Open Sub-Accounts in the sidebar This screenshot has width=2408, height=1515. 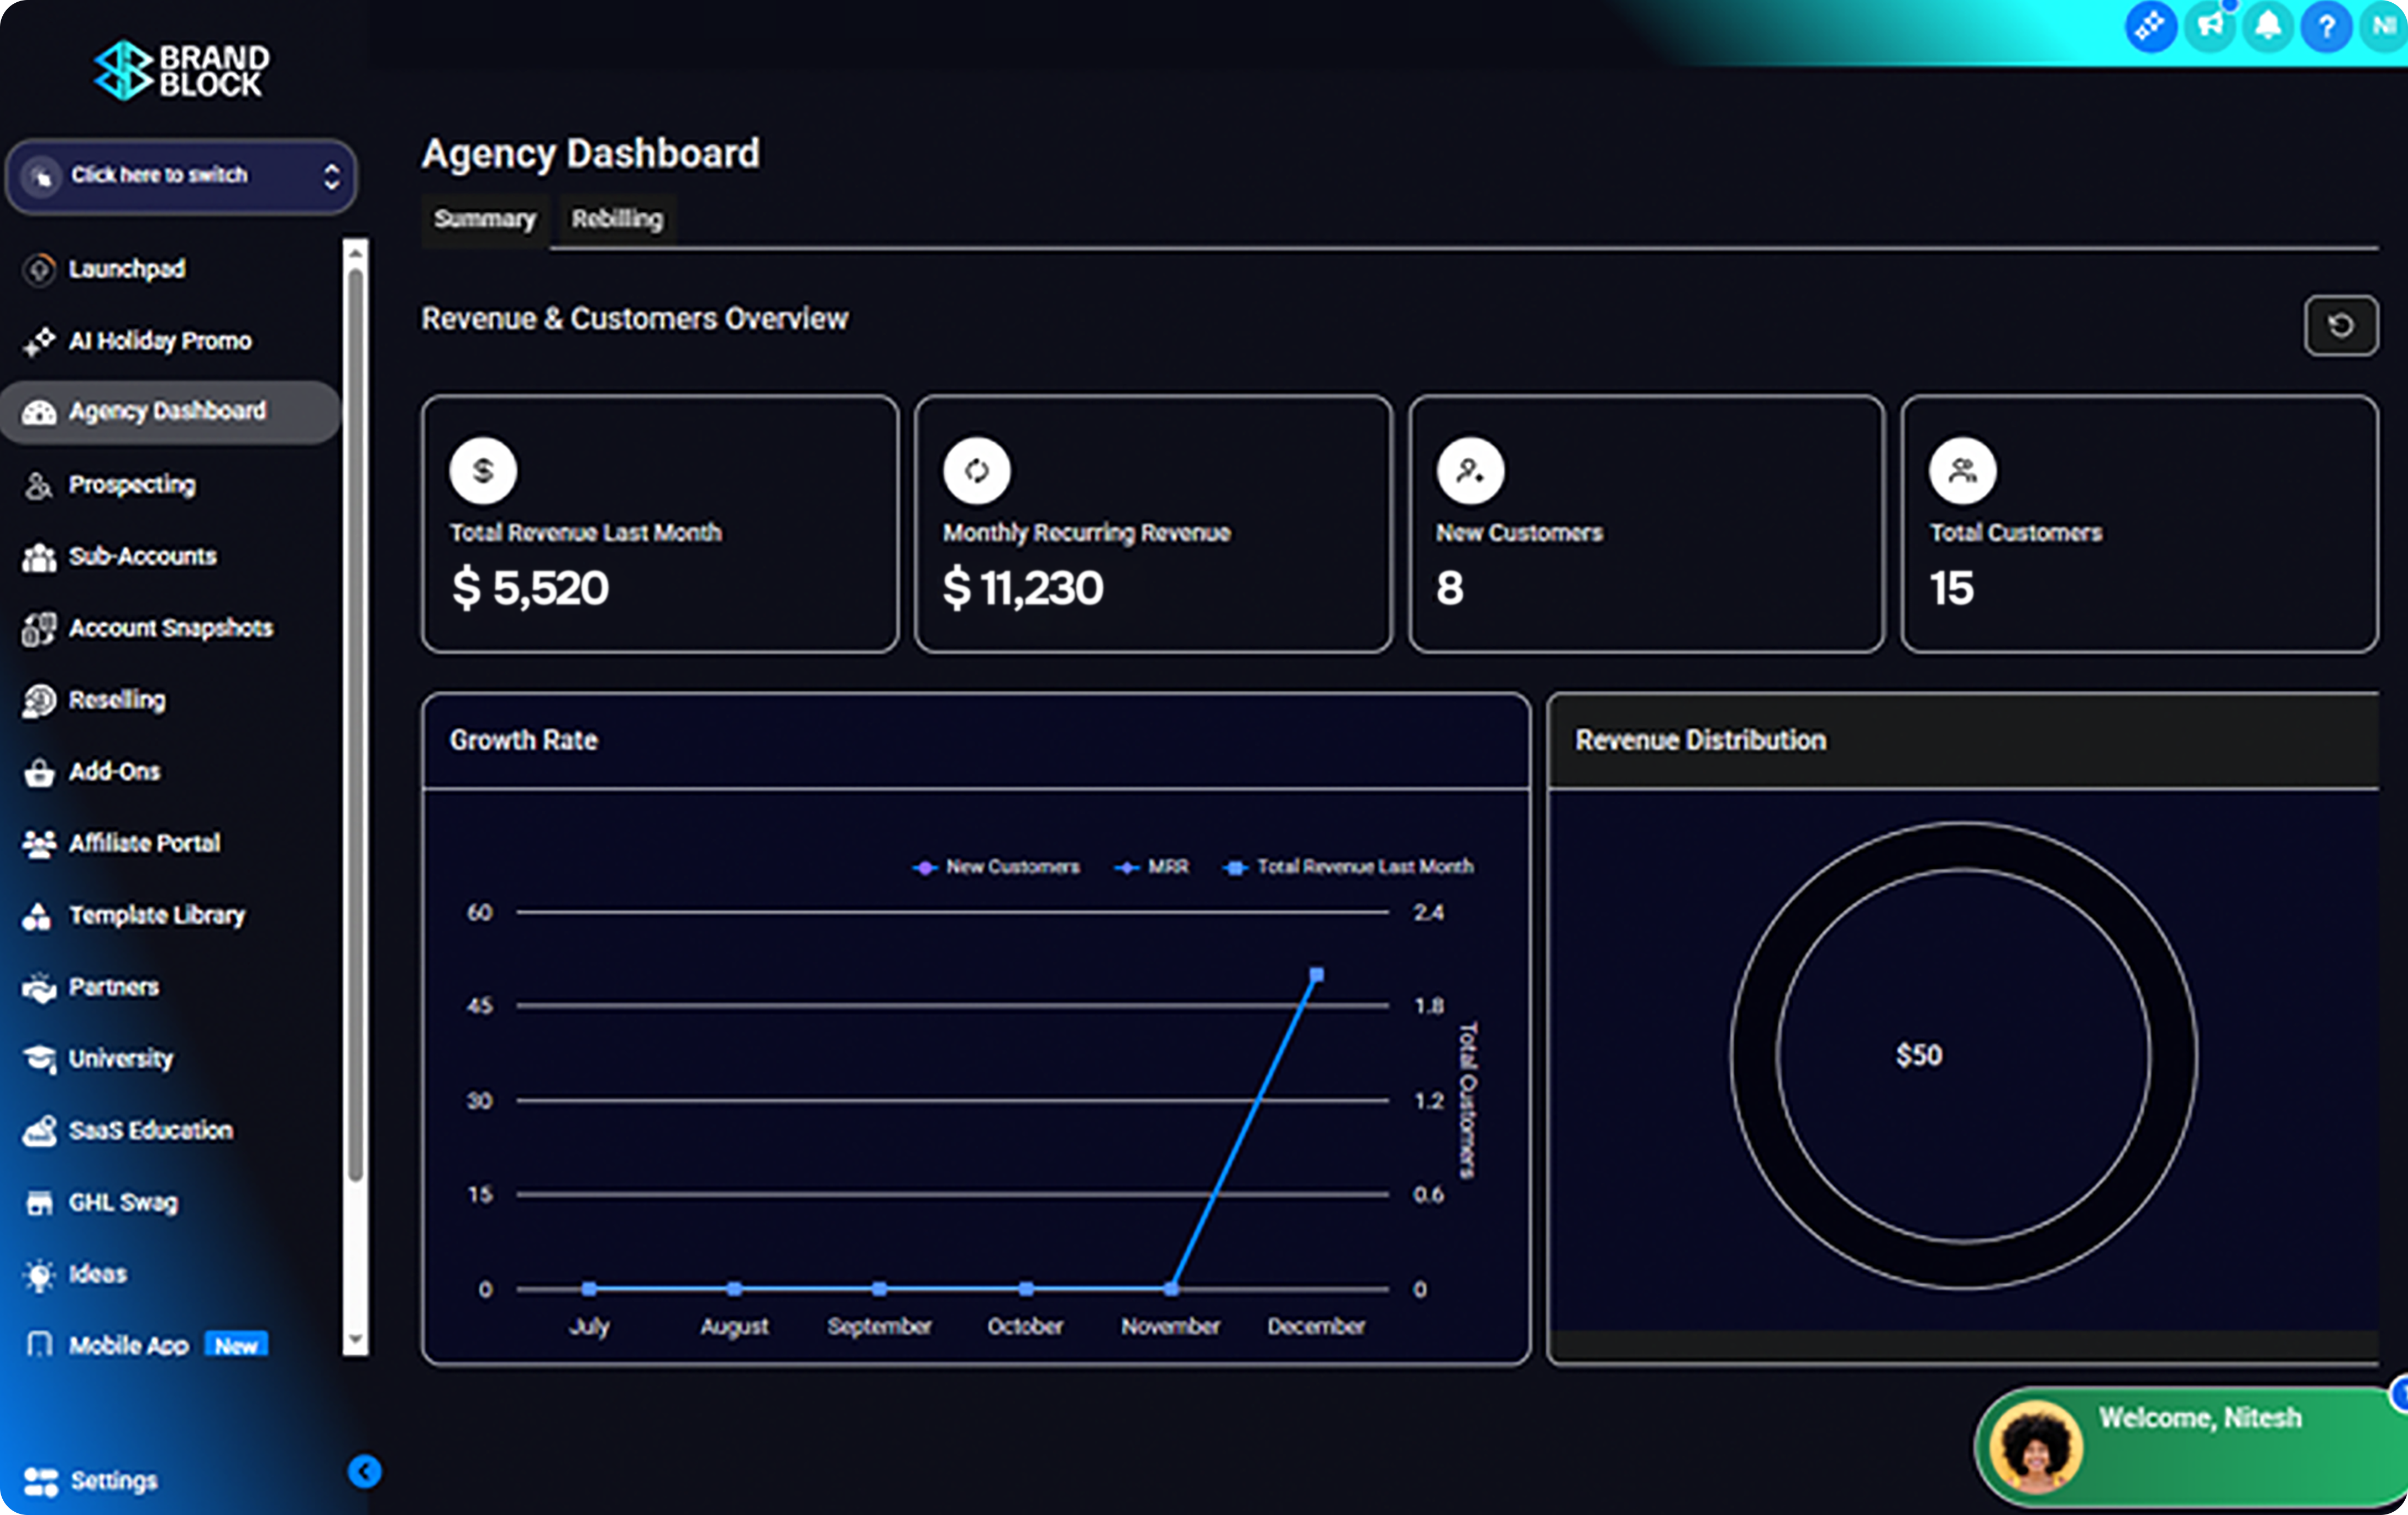(x=141, y=557)
